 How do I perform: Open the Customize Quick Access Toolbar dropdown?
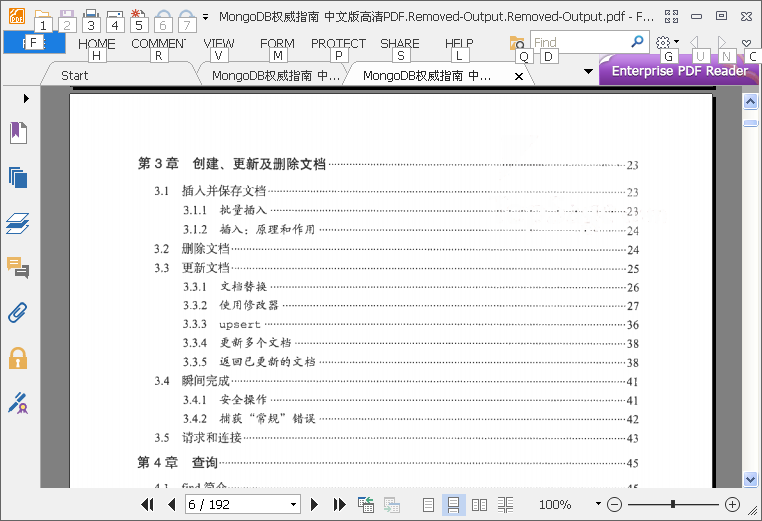[206, 17]
